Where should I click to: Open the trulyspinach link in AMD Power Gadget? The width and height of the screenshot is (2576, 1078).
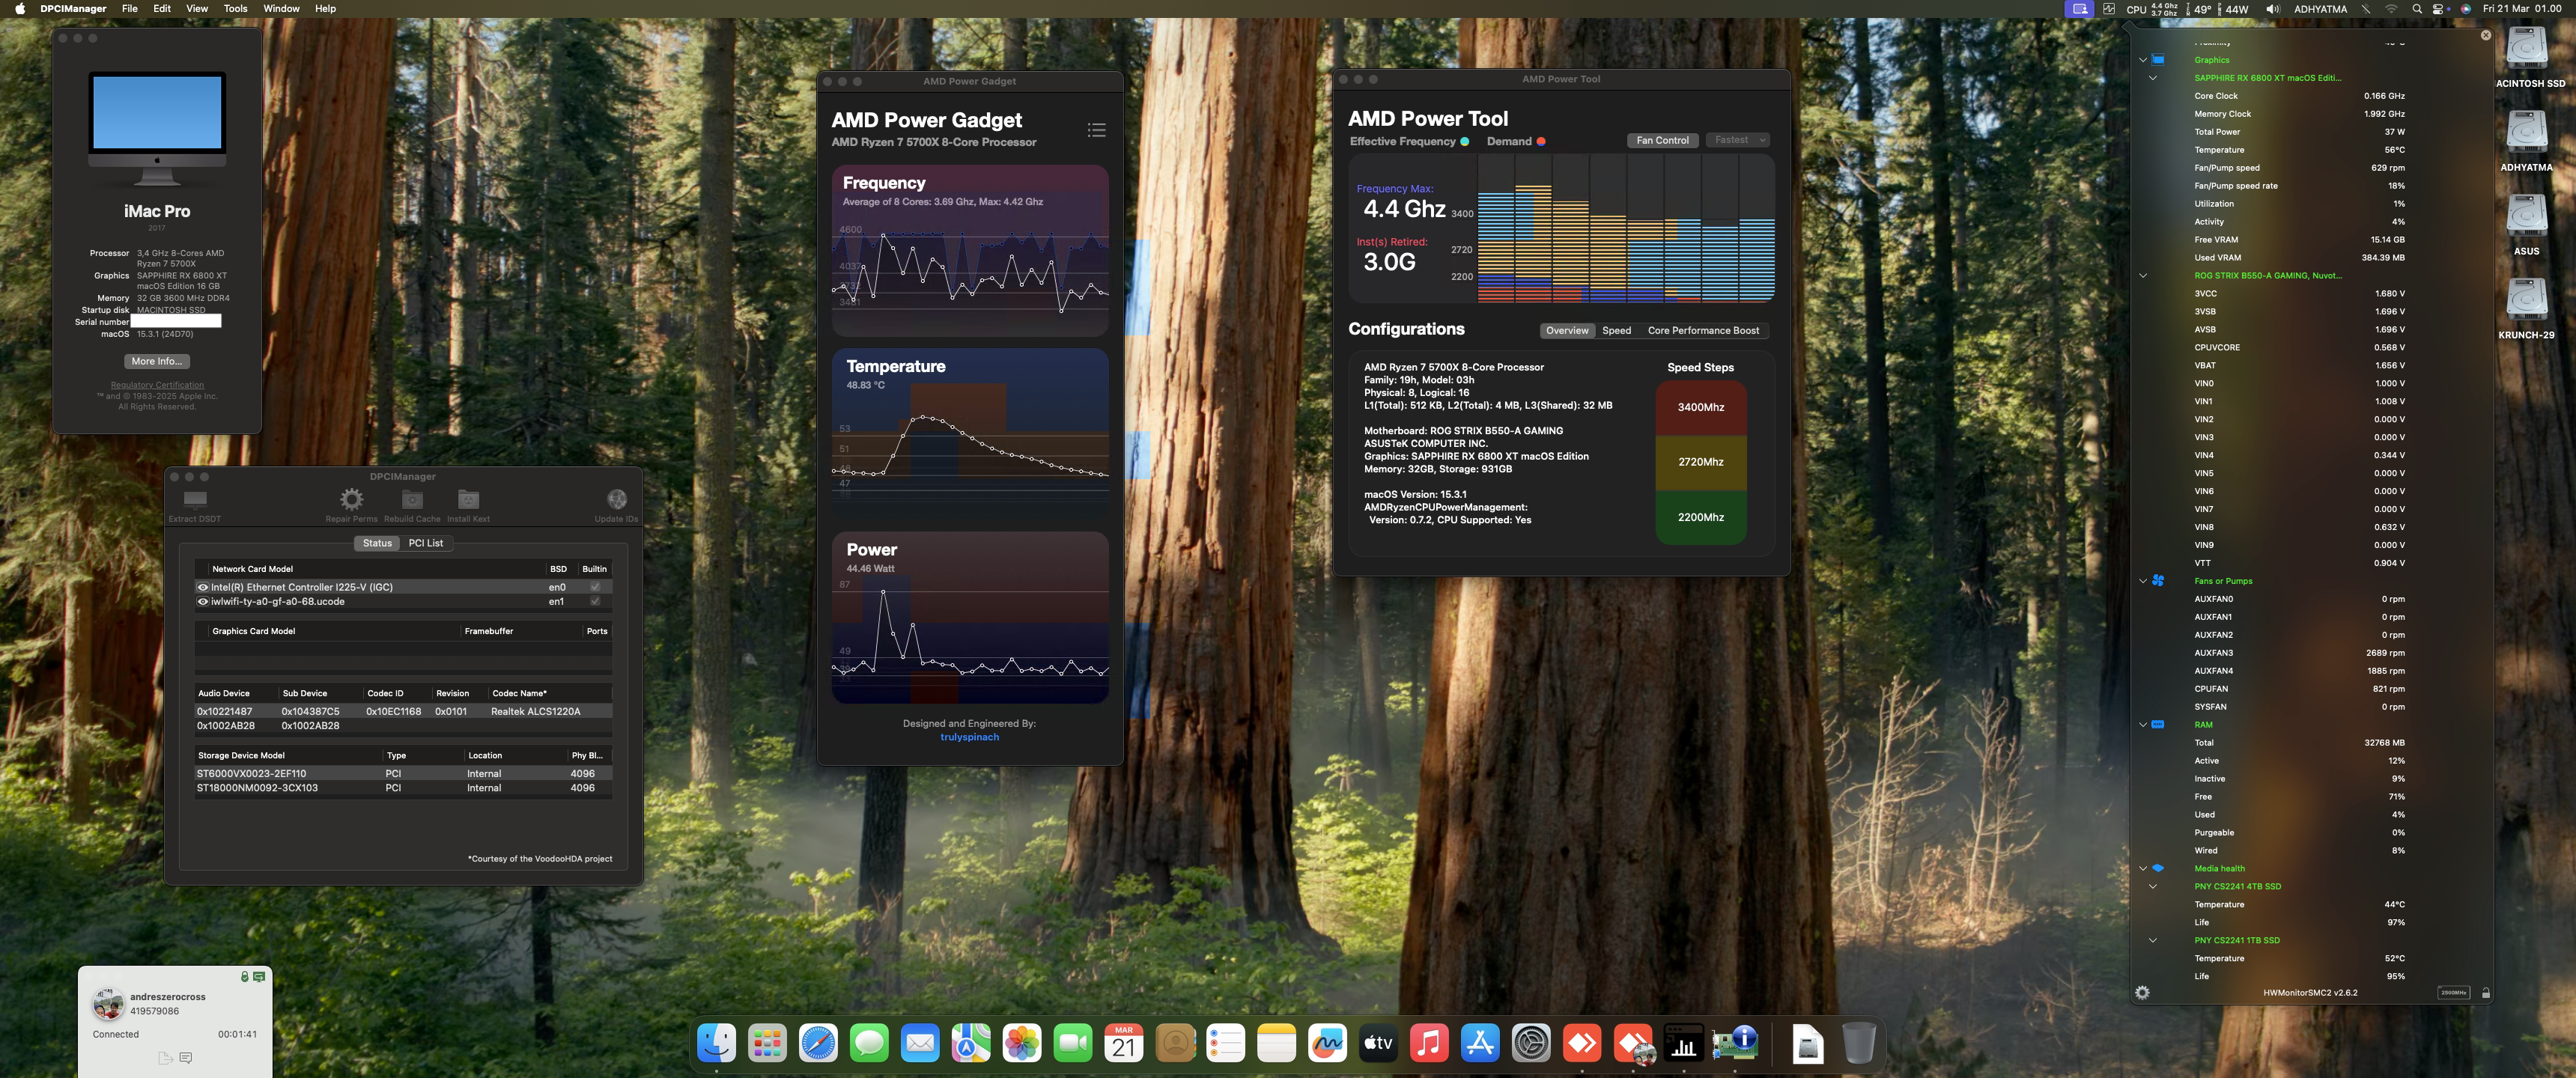tap(969, 737)
